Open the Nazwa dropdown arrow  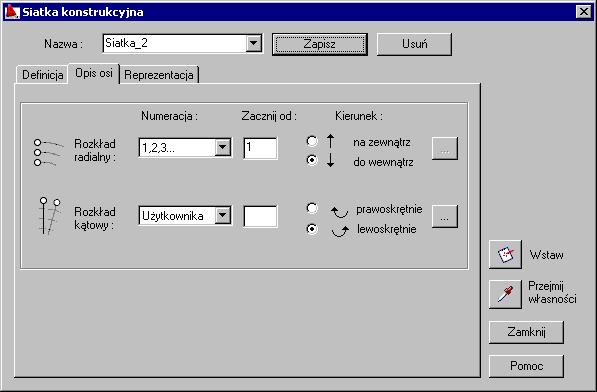254,43
